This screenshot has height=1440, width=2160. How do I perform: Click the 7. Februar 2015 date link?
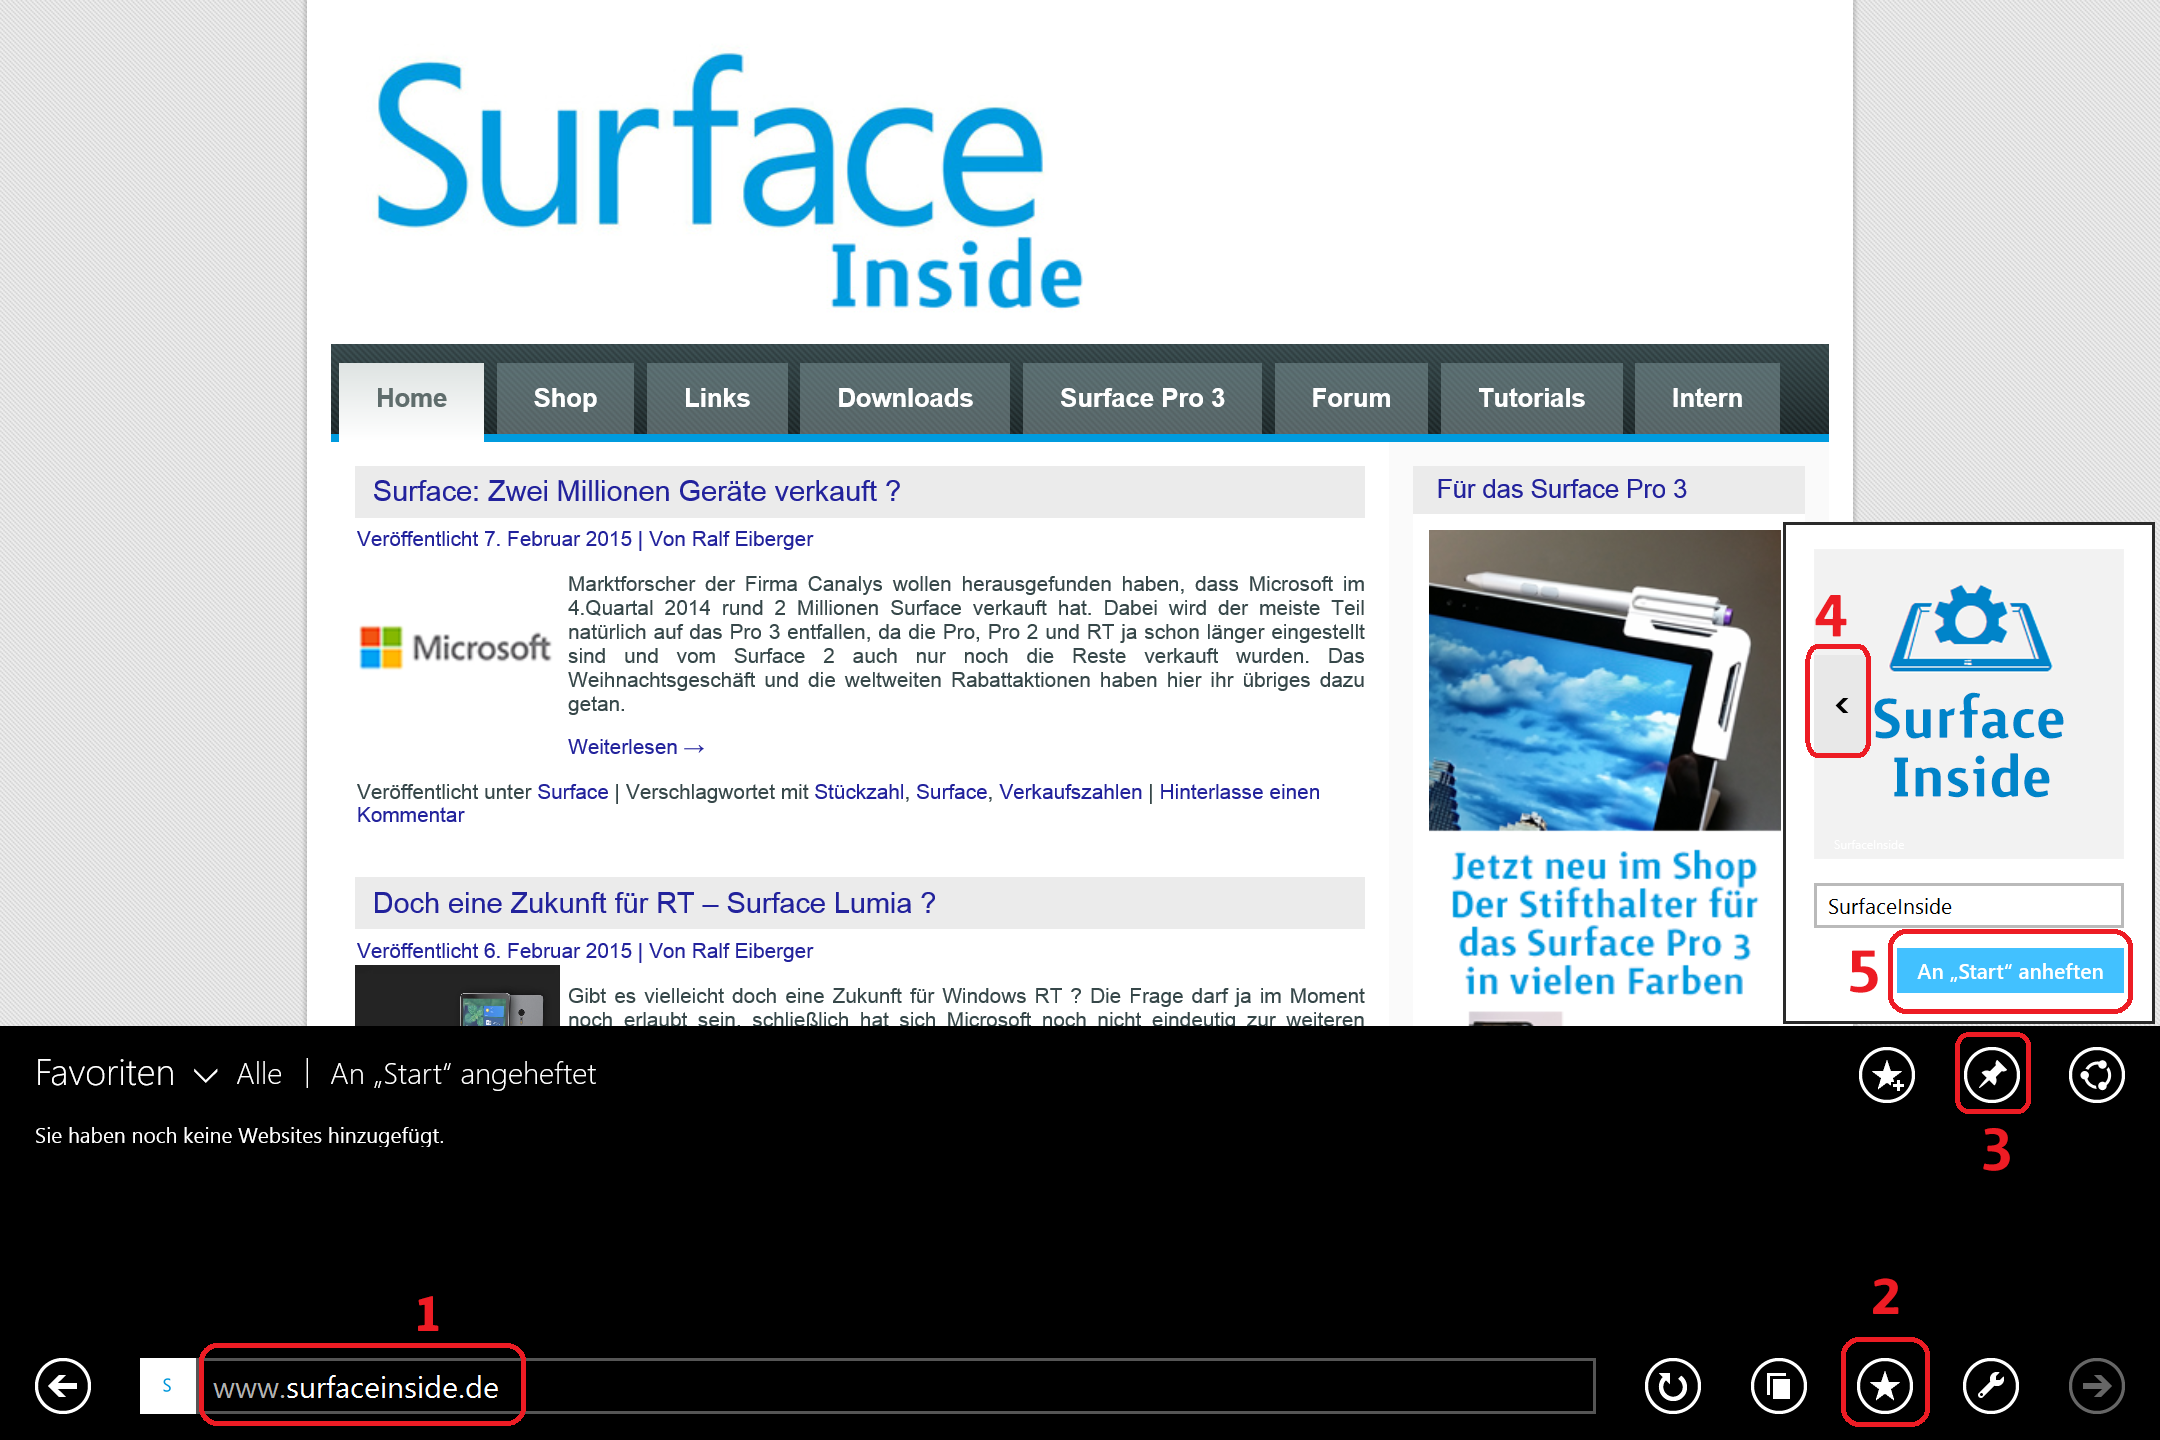click(558, 539)
